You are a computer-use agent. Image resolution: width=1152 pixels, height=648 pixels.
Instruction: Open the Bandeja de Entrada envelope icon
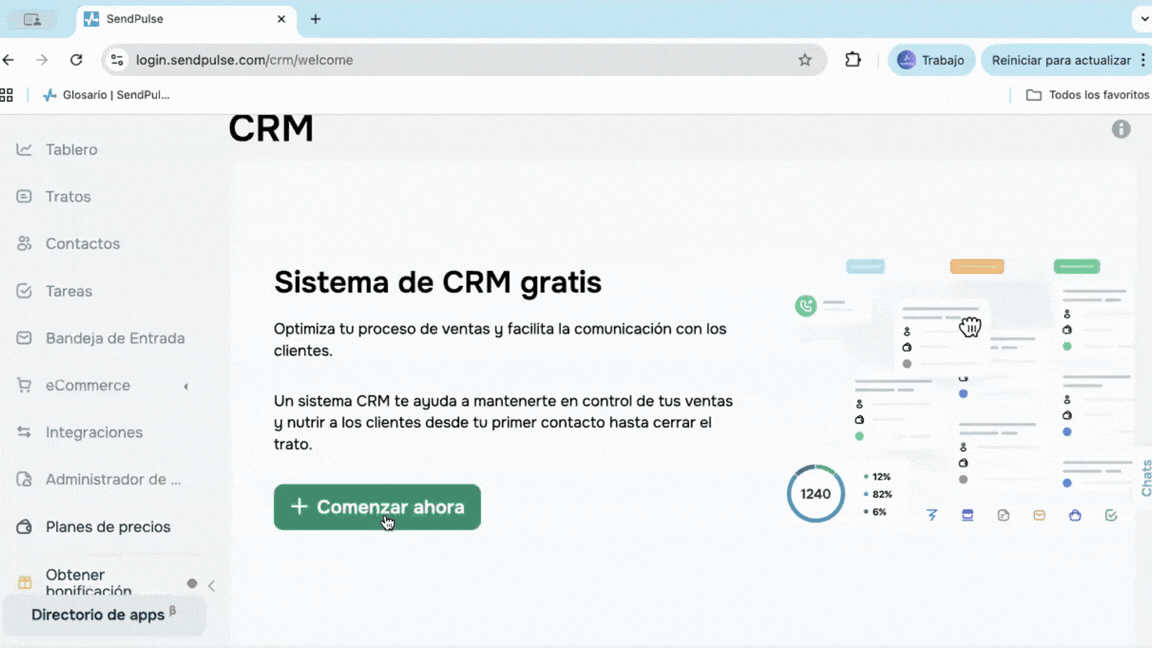click(22, 338)
